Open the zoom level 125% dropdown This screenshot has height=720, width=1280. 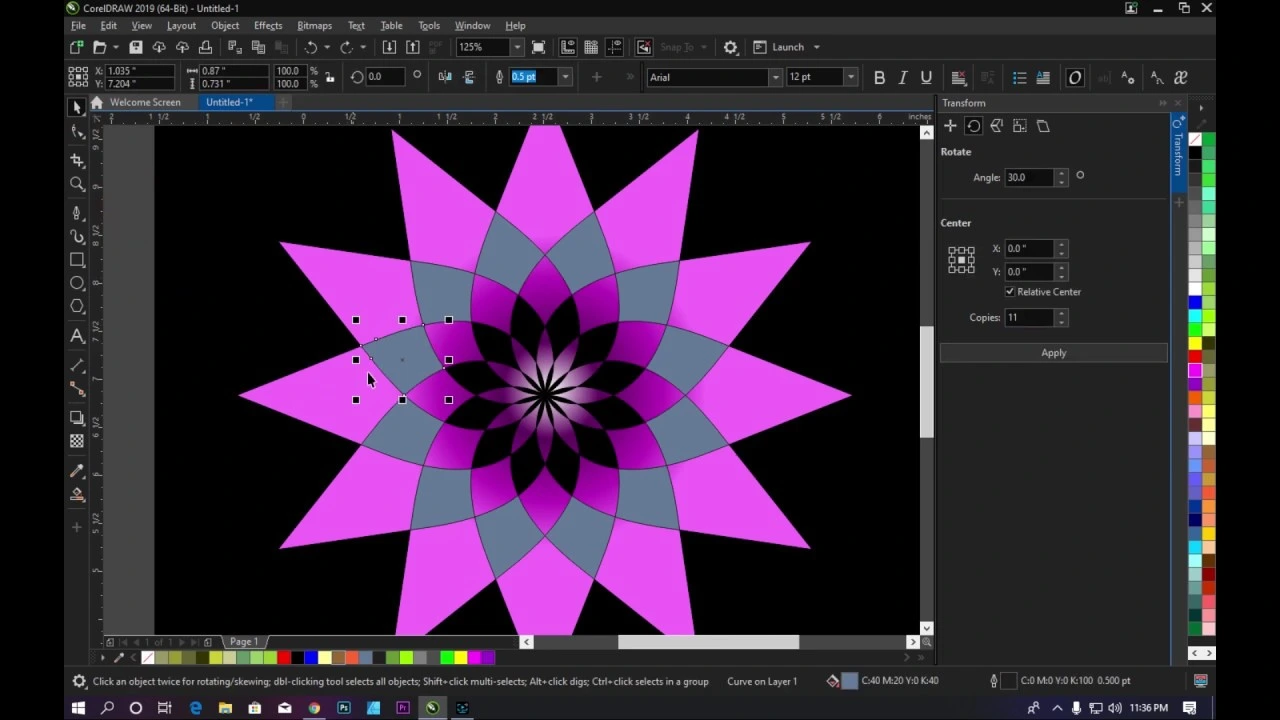click(517, 47)
